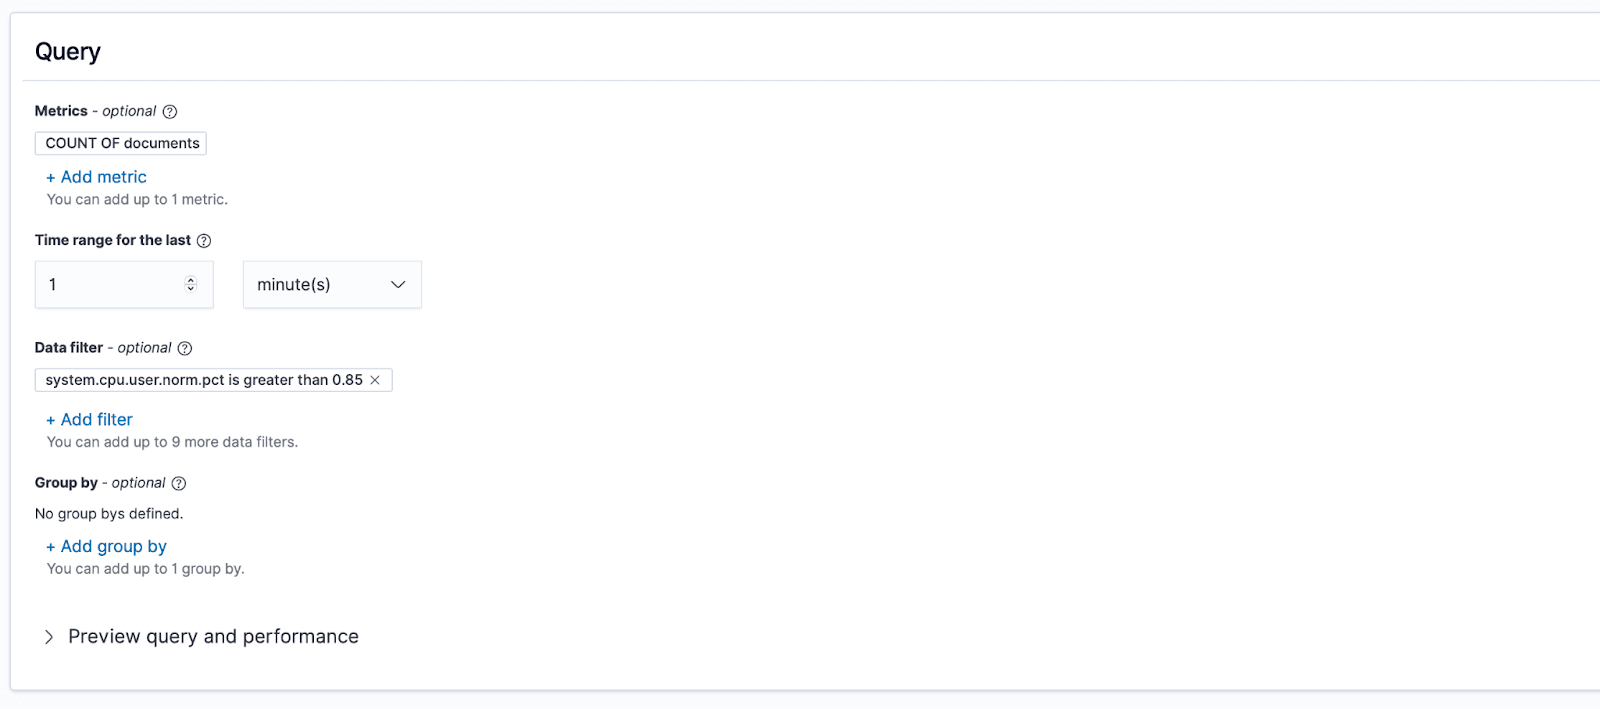Open the minute(s) time unit dropdown

320,285
